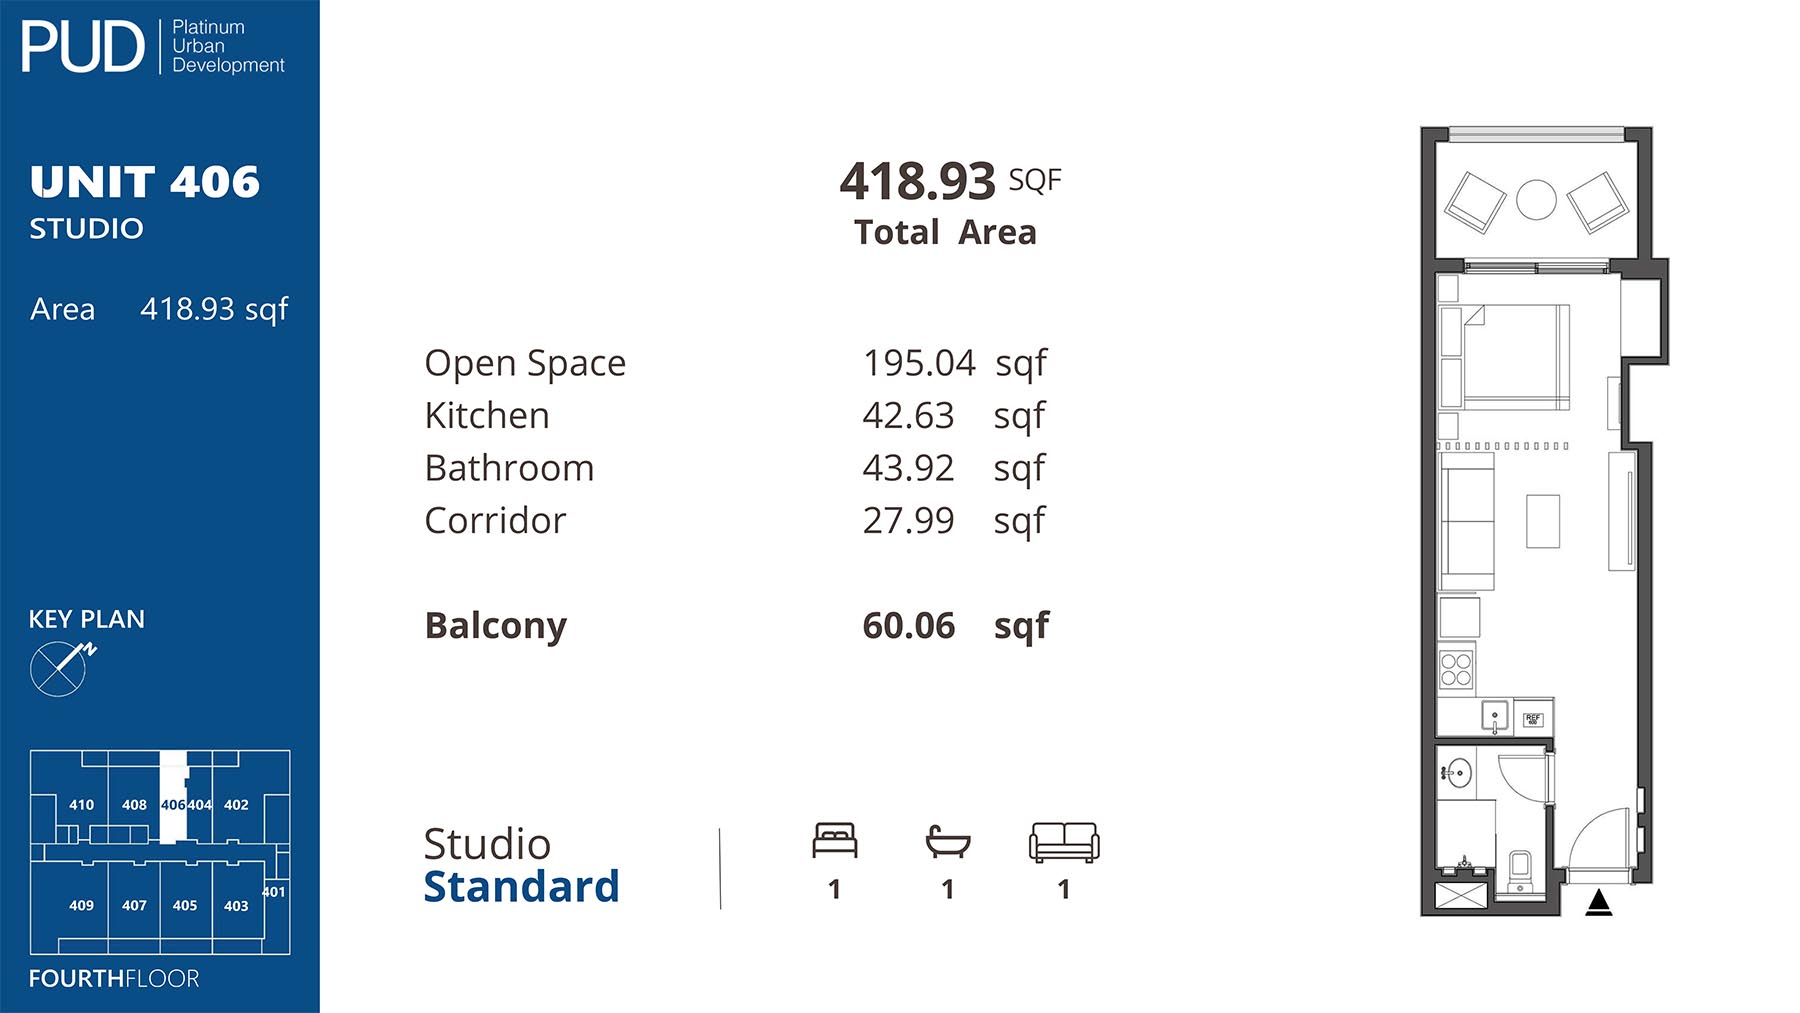Click the PUD logo
Viewport: 1800px width, 1013px height.
click(83, 47)
